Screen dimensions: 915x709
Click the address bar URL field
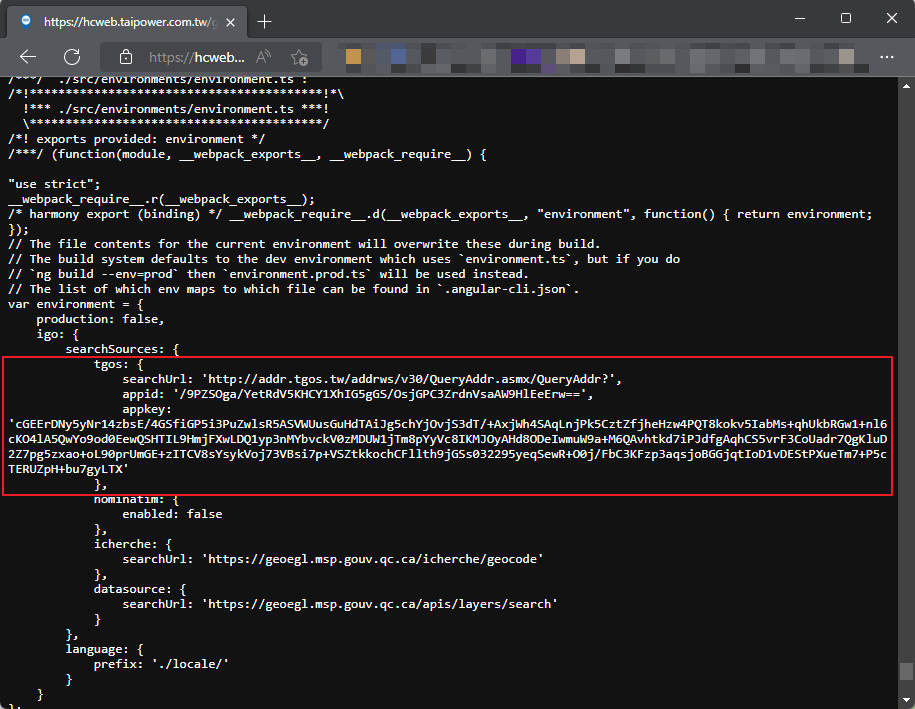point(196,57)
